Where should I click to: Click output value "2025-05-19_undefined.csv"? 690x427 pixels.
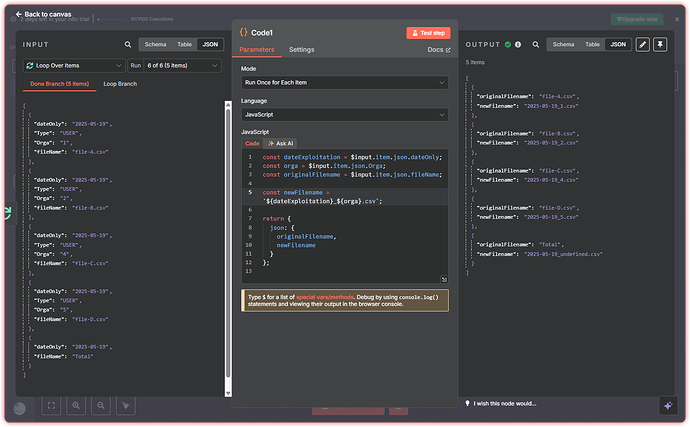click(x=563, y=254)
